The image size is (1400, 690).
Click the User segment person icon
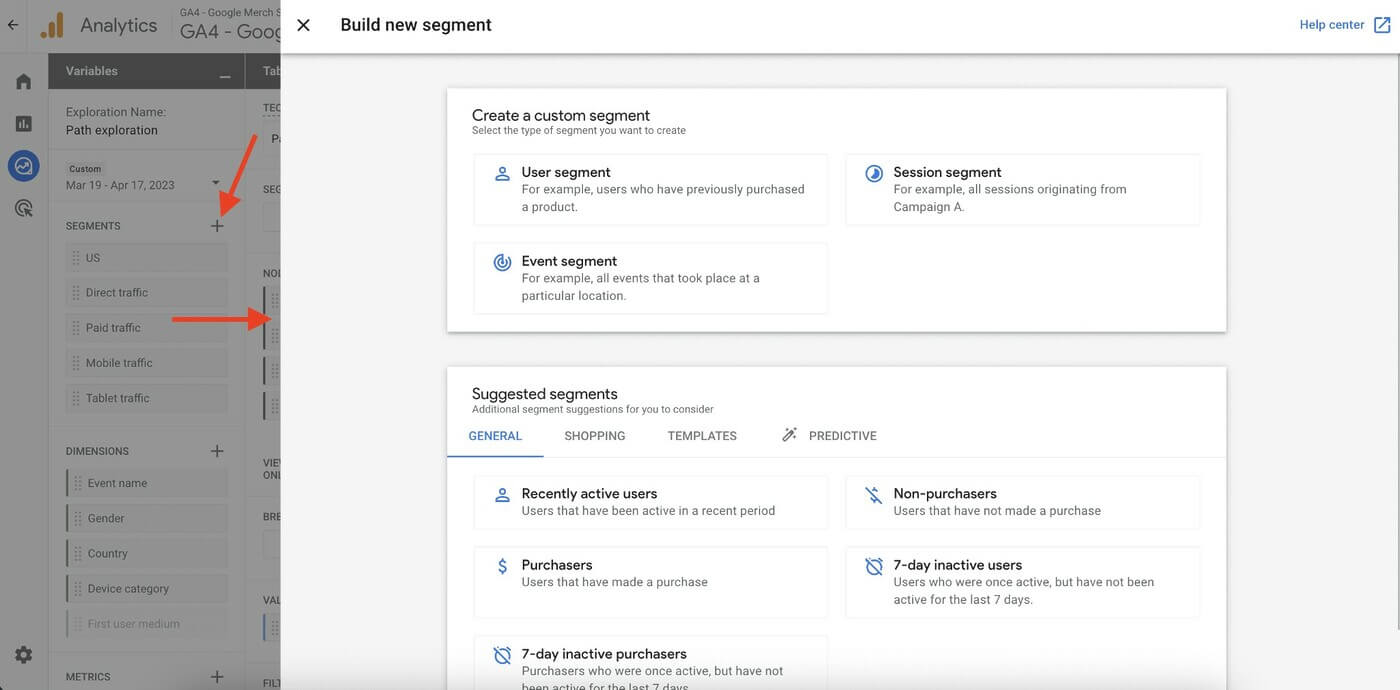click(502, 172)
